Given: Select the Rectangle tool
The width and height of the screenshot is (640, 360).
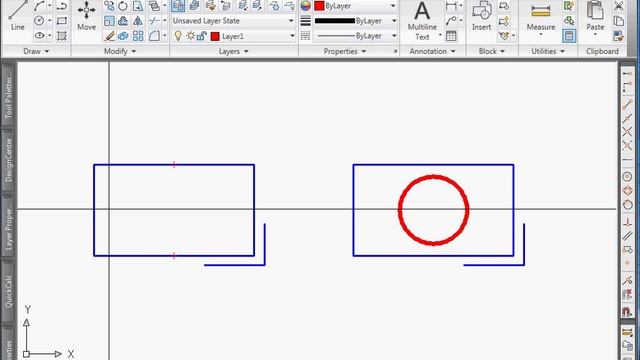Looking at the screenshot, I should click(62, 20).
